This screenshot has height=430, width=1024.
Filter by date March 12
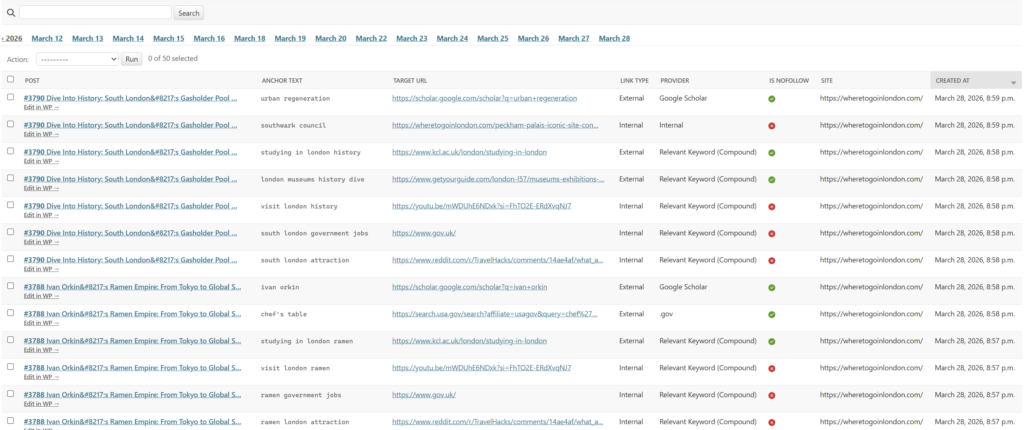47,39
